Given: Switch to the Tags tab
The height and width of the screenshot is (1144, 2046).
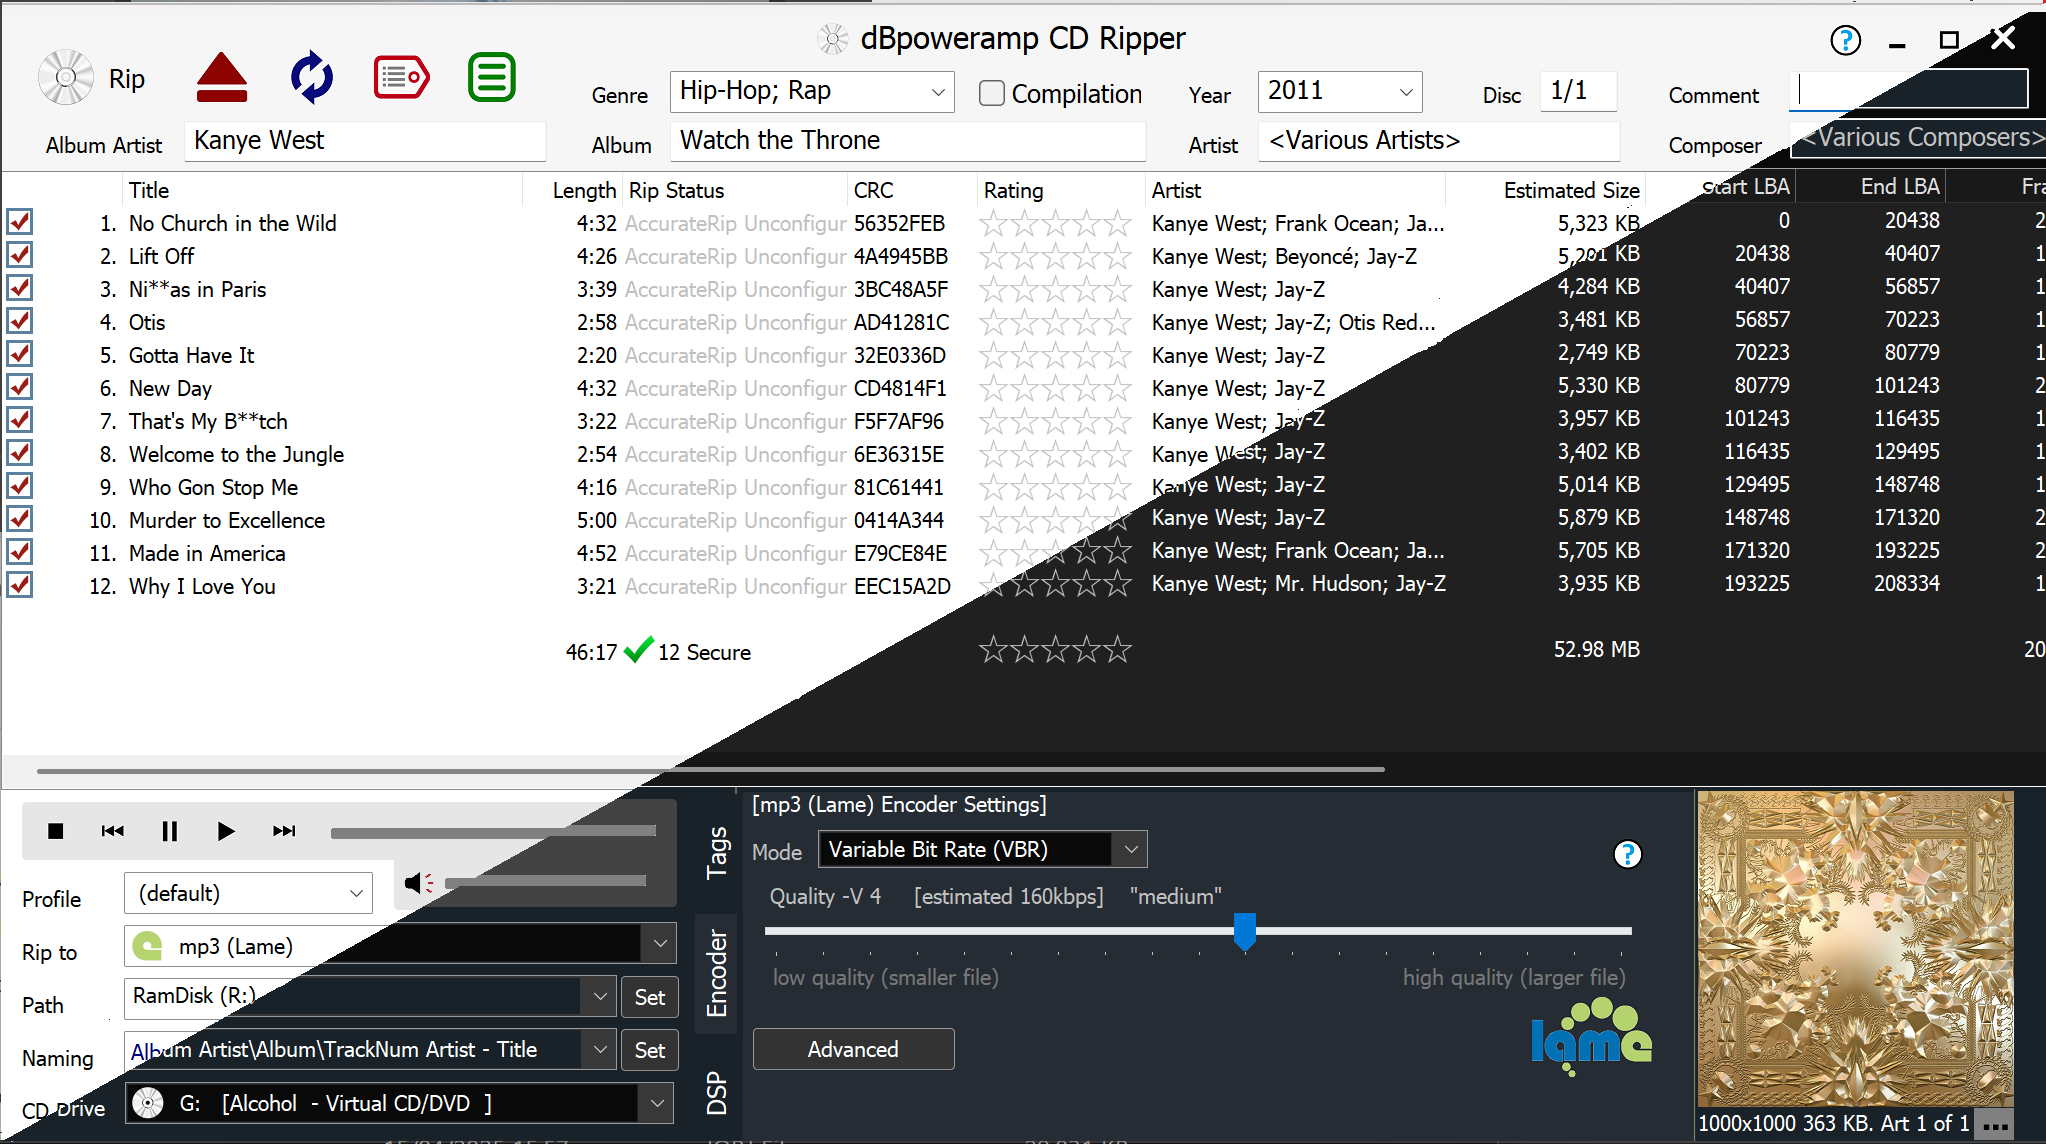Looking at the screenshot, I should coord(716,852).
